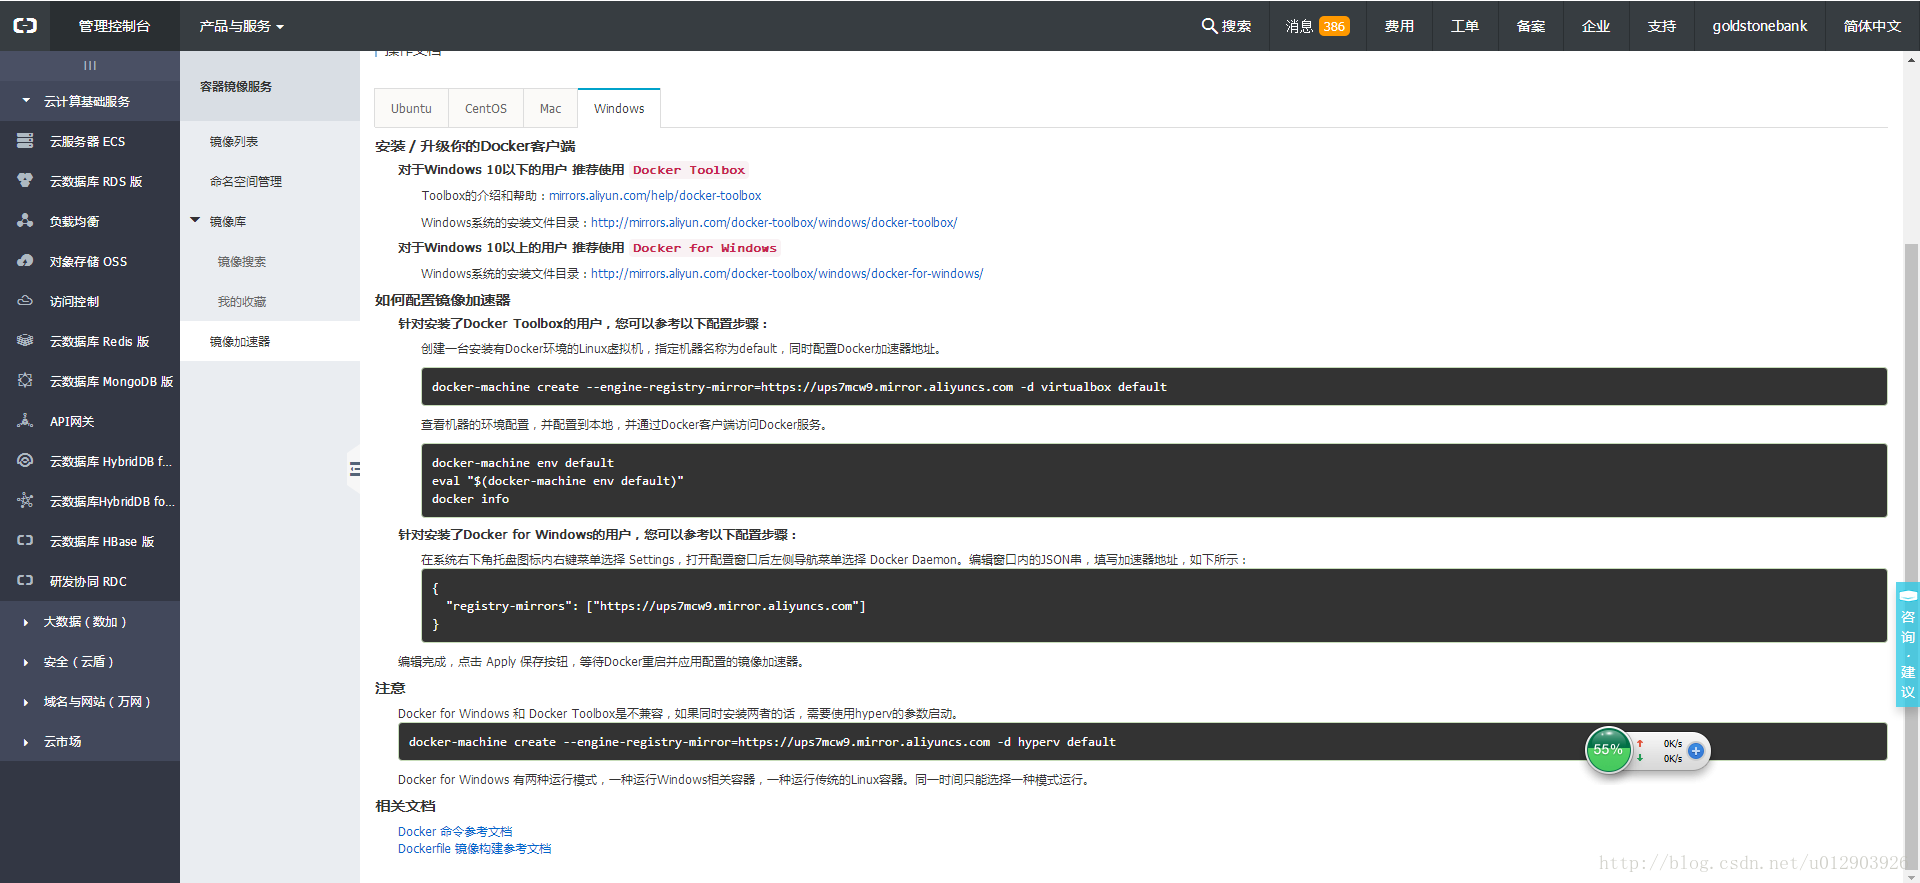Click the 对象存储 OSS cloud icon
1920x883 pixels.
point(25,261)
